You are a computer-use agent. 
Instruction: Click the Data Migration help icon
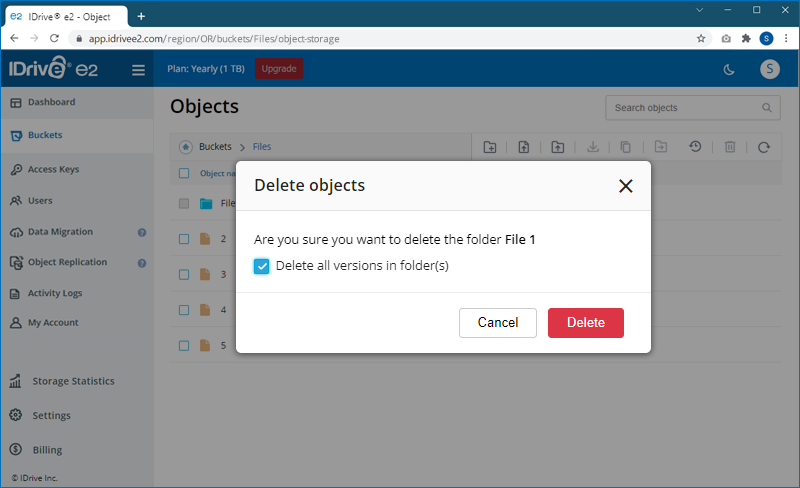pyautogui.click(x=142, y=232)
